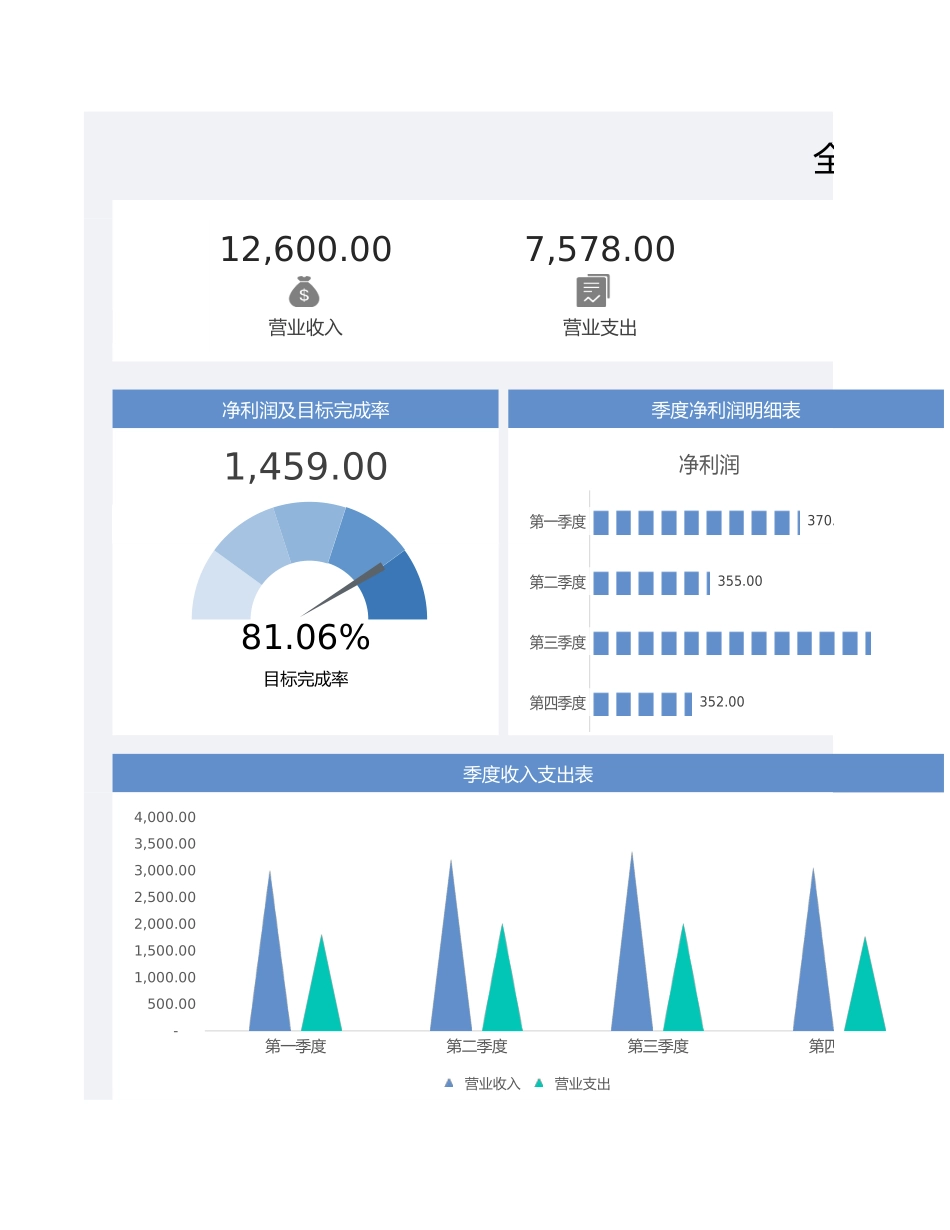Click the gauge needle pointer

point(345,590)
